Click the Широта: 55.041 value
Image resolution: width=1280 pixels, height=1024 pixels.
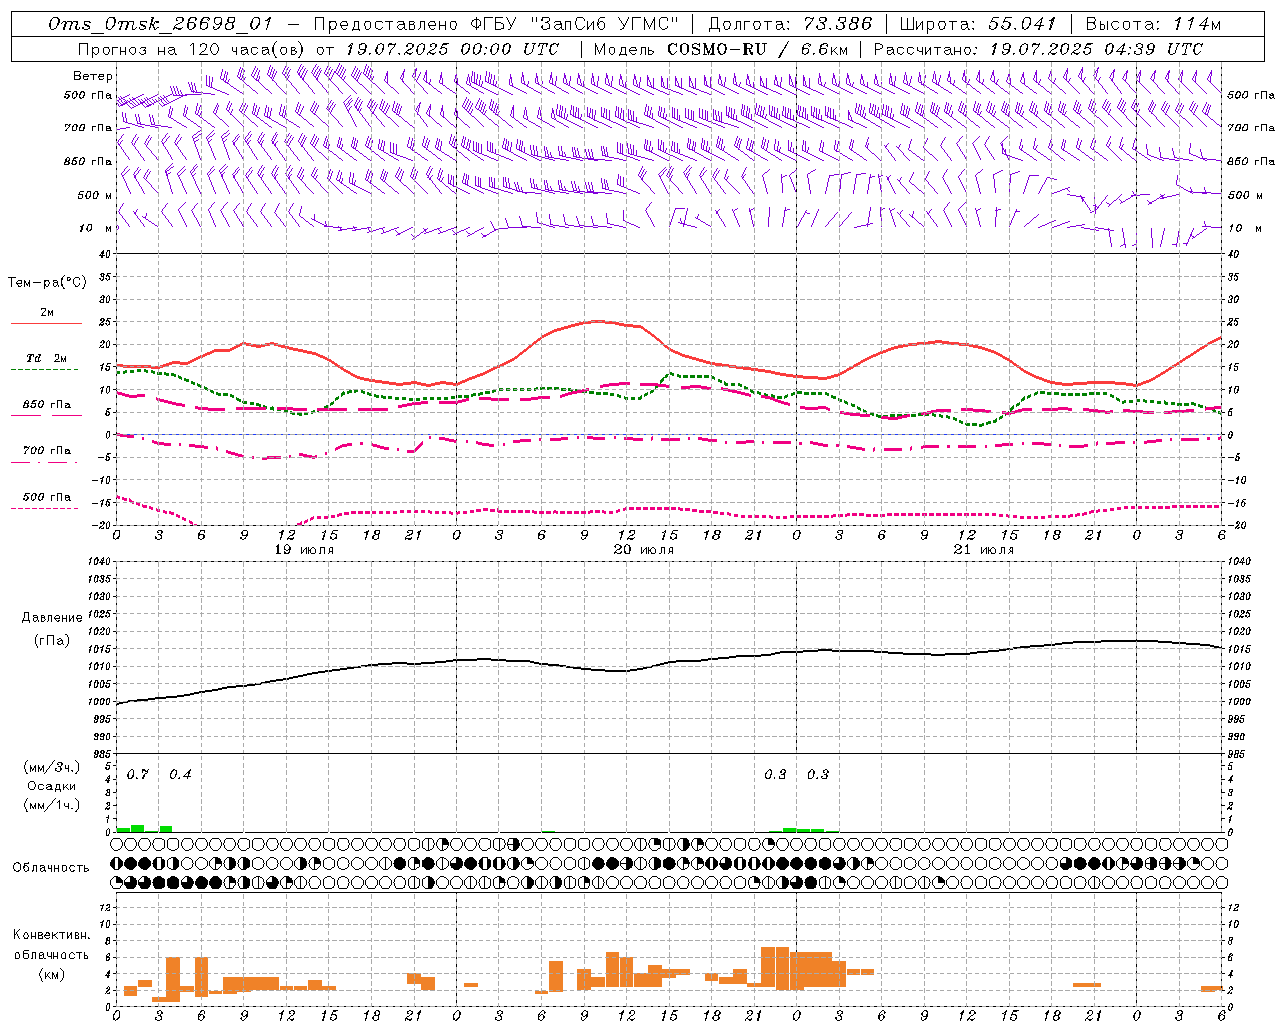(978, 24)
